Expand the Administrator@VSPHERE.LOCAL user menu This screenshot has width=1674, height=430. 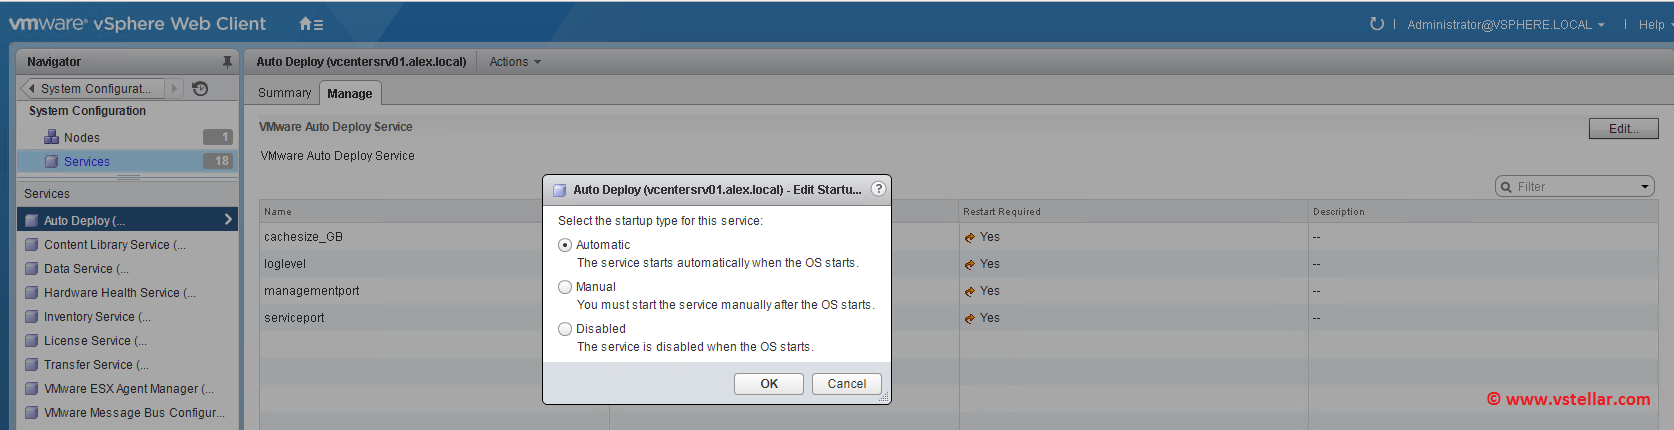point(1505,25)
